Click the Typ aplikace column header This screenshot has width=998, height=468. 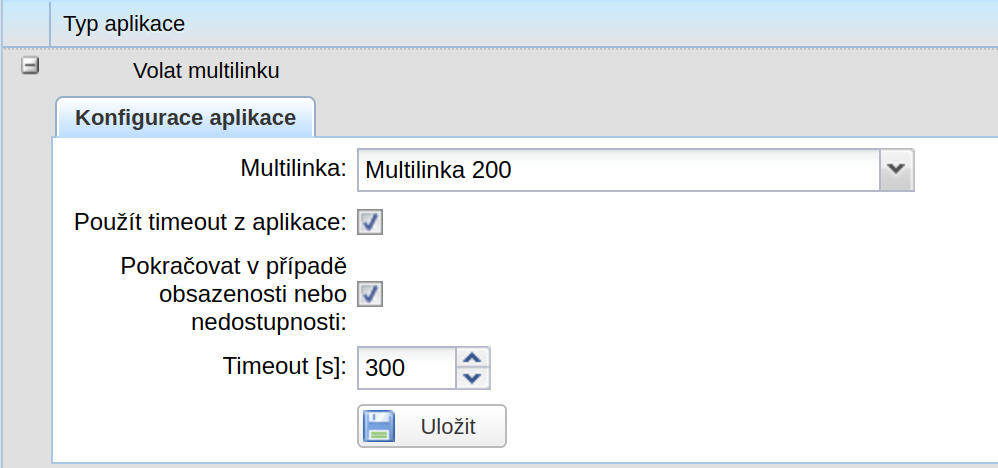124,24
